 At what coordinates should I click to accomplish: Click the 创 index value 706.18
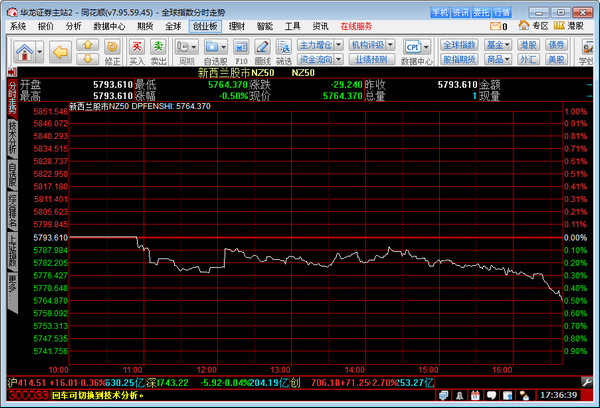[325, 382]
